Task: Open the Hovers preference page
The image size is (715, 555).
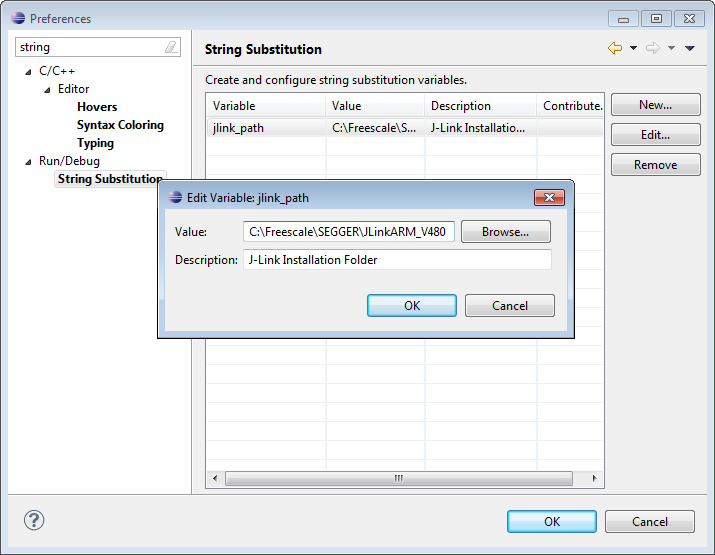Action: (97, 107)
